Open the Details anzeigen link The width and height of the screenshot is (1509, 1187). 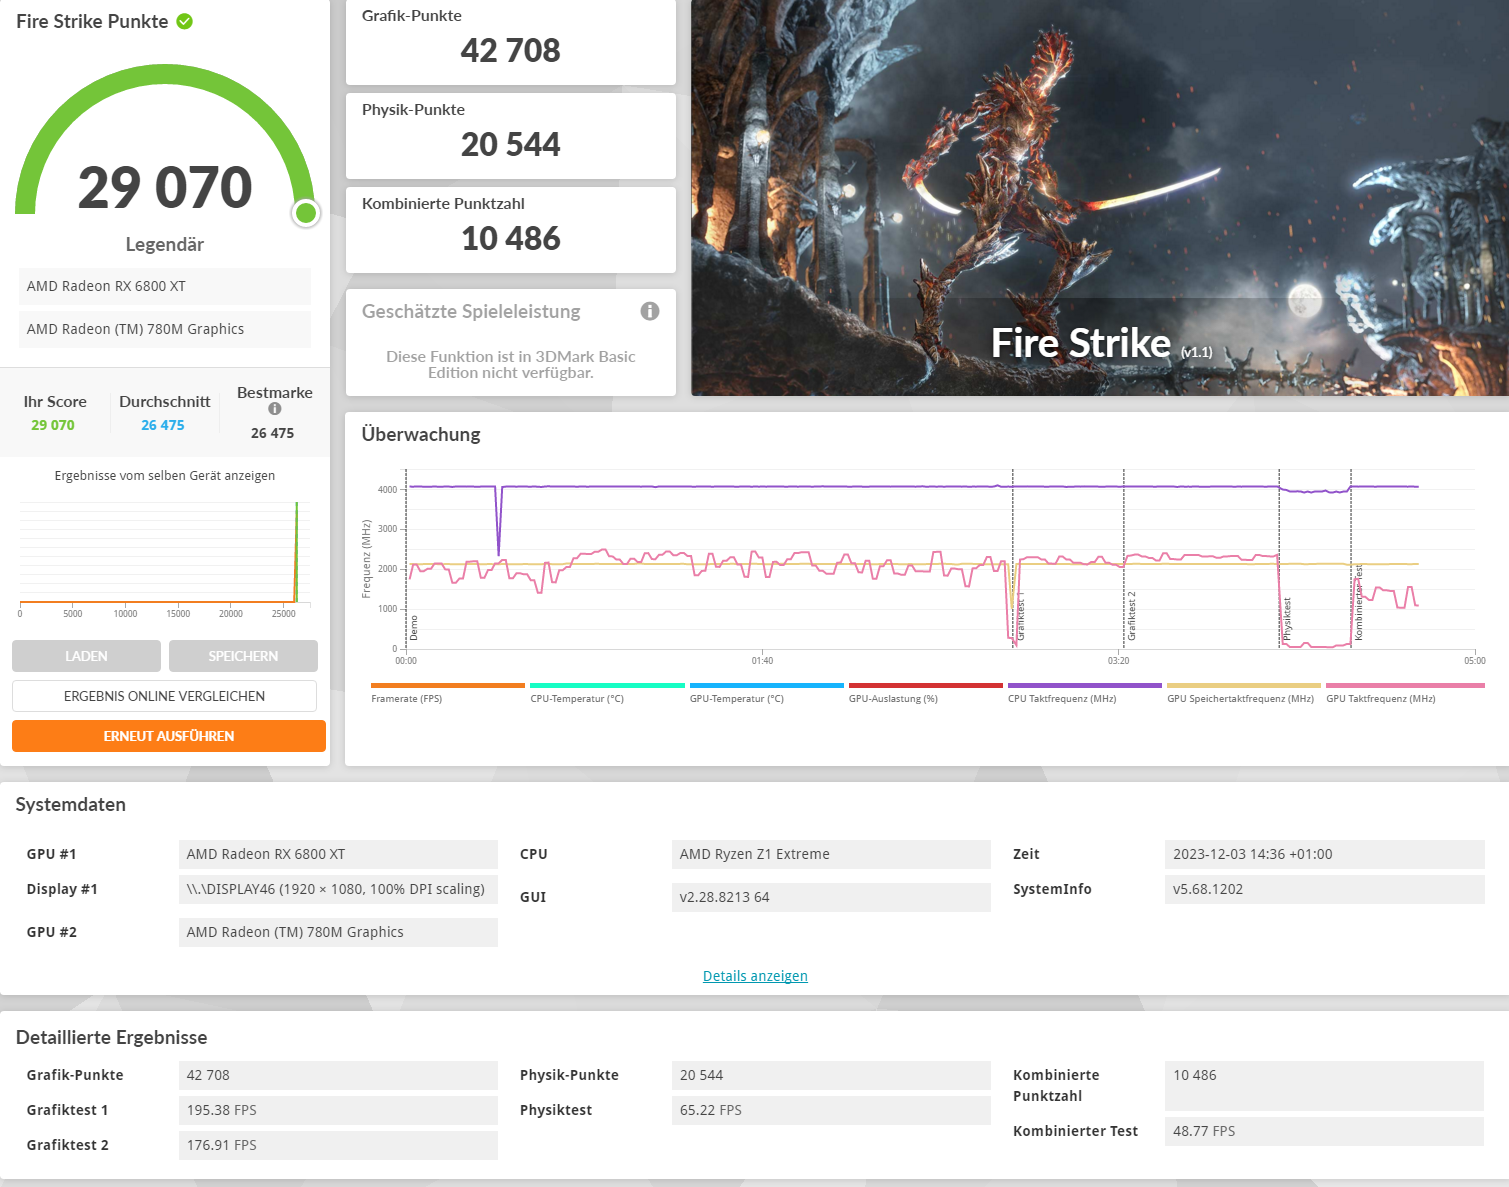point(755,976)
